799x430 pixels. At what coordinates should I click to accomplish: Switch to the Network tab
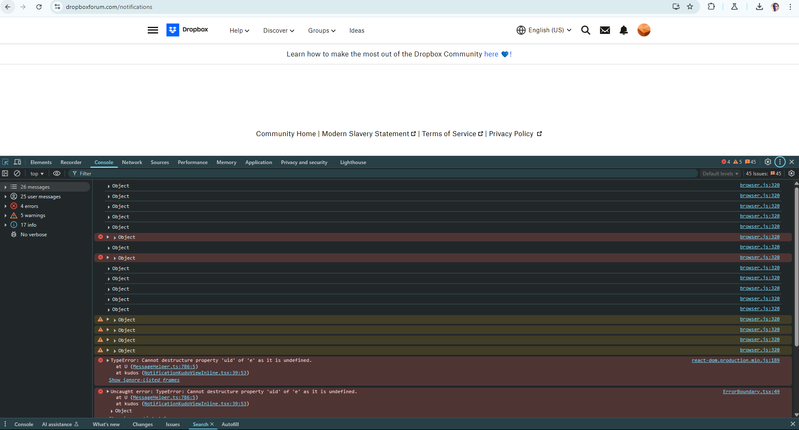point(132,162)
